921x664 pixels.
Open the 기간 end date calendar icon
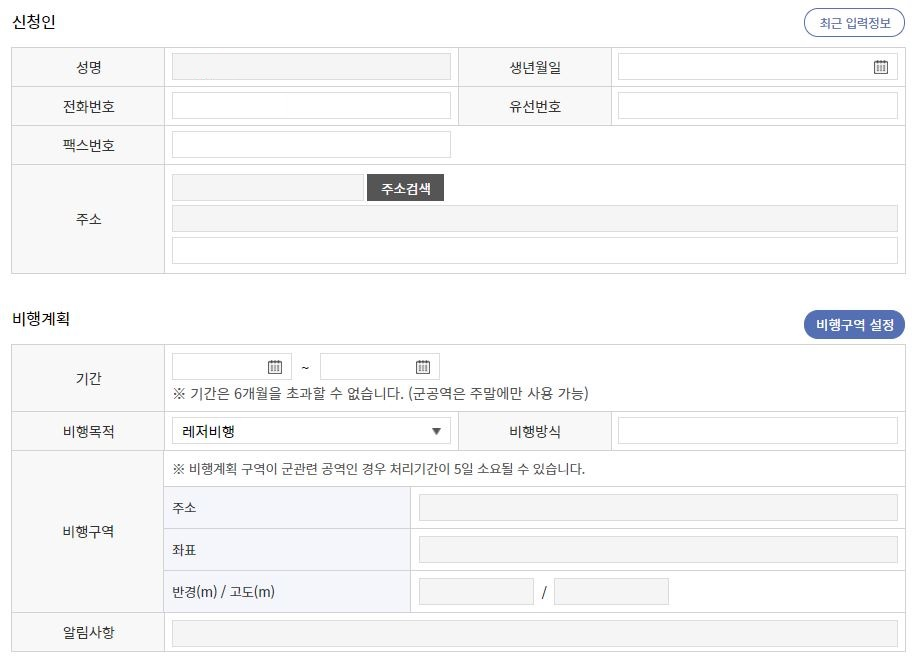[423, 367]
